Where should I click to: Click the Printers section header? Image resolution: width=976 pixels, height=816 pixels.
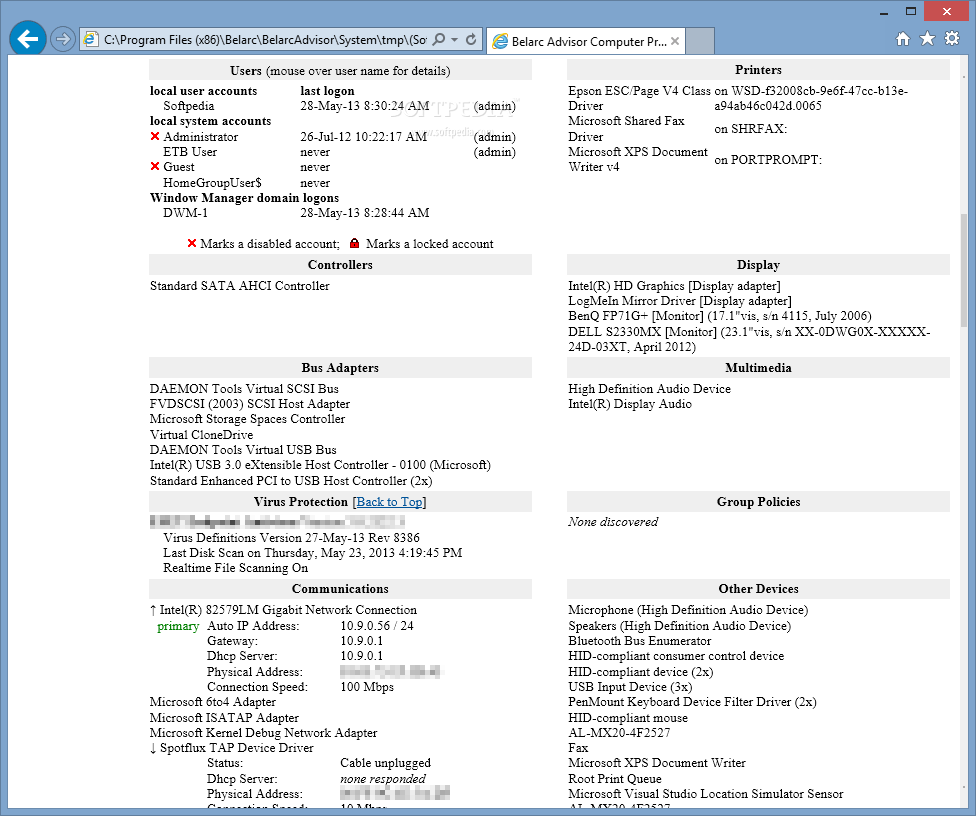pyautogui.click(x=758, y=70)
